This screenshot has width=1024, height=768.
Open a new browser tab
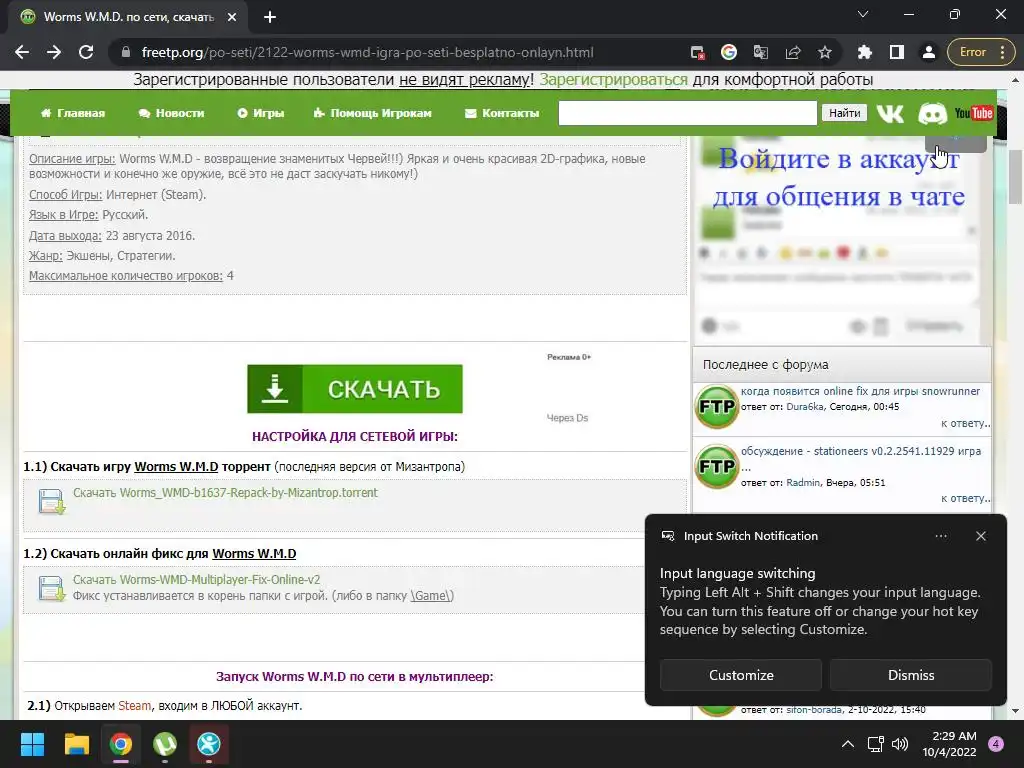pyautogui.click(x=270, y=17)
